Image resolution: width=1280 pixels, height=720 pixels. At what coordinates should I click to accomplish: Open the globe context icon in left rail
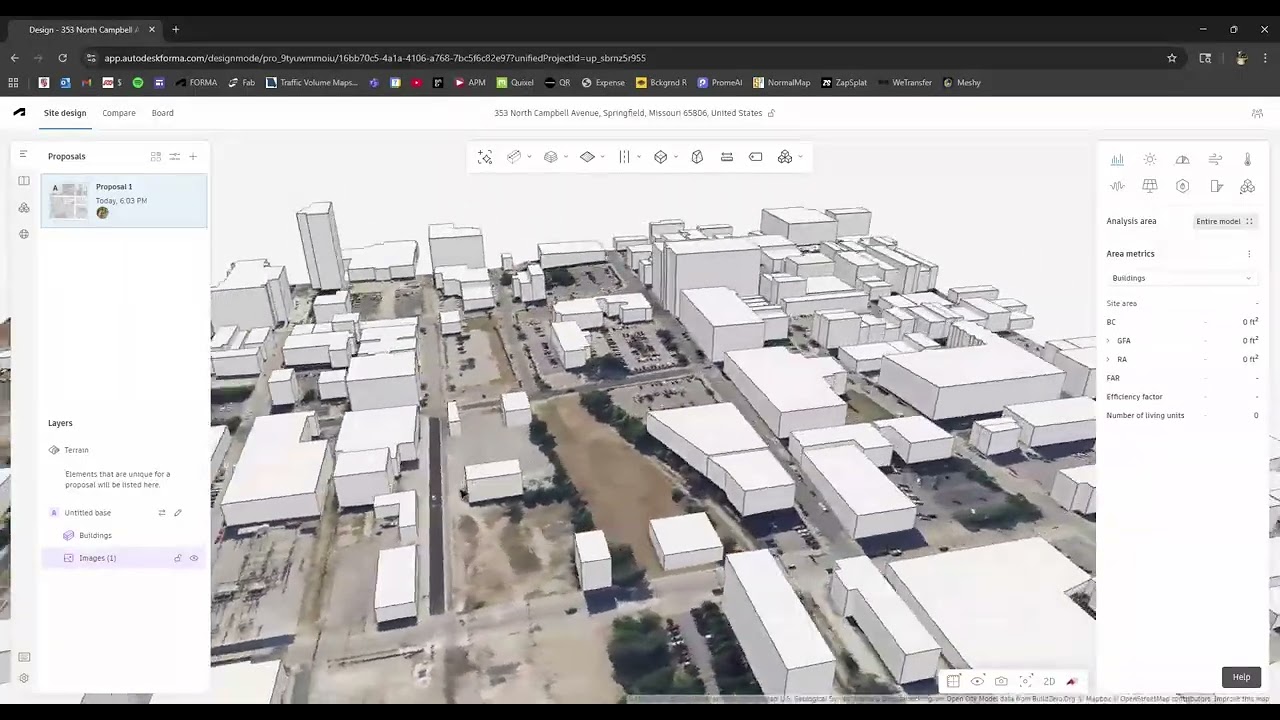pos(23,234)
